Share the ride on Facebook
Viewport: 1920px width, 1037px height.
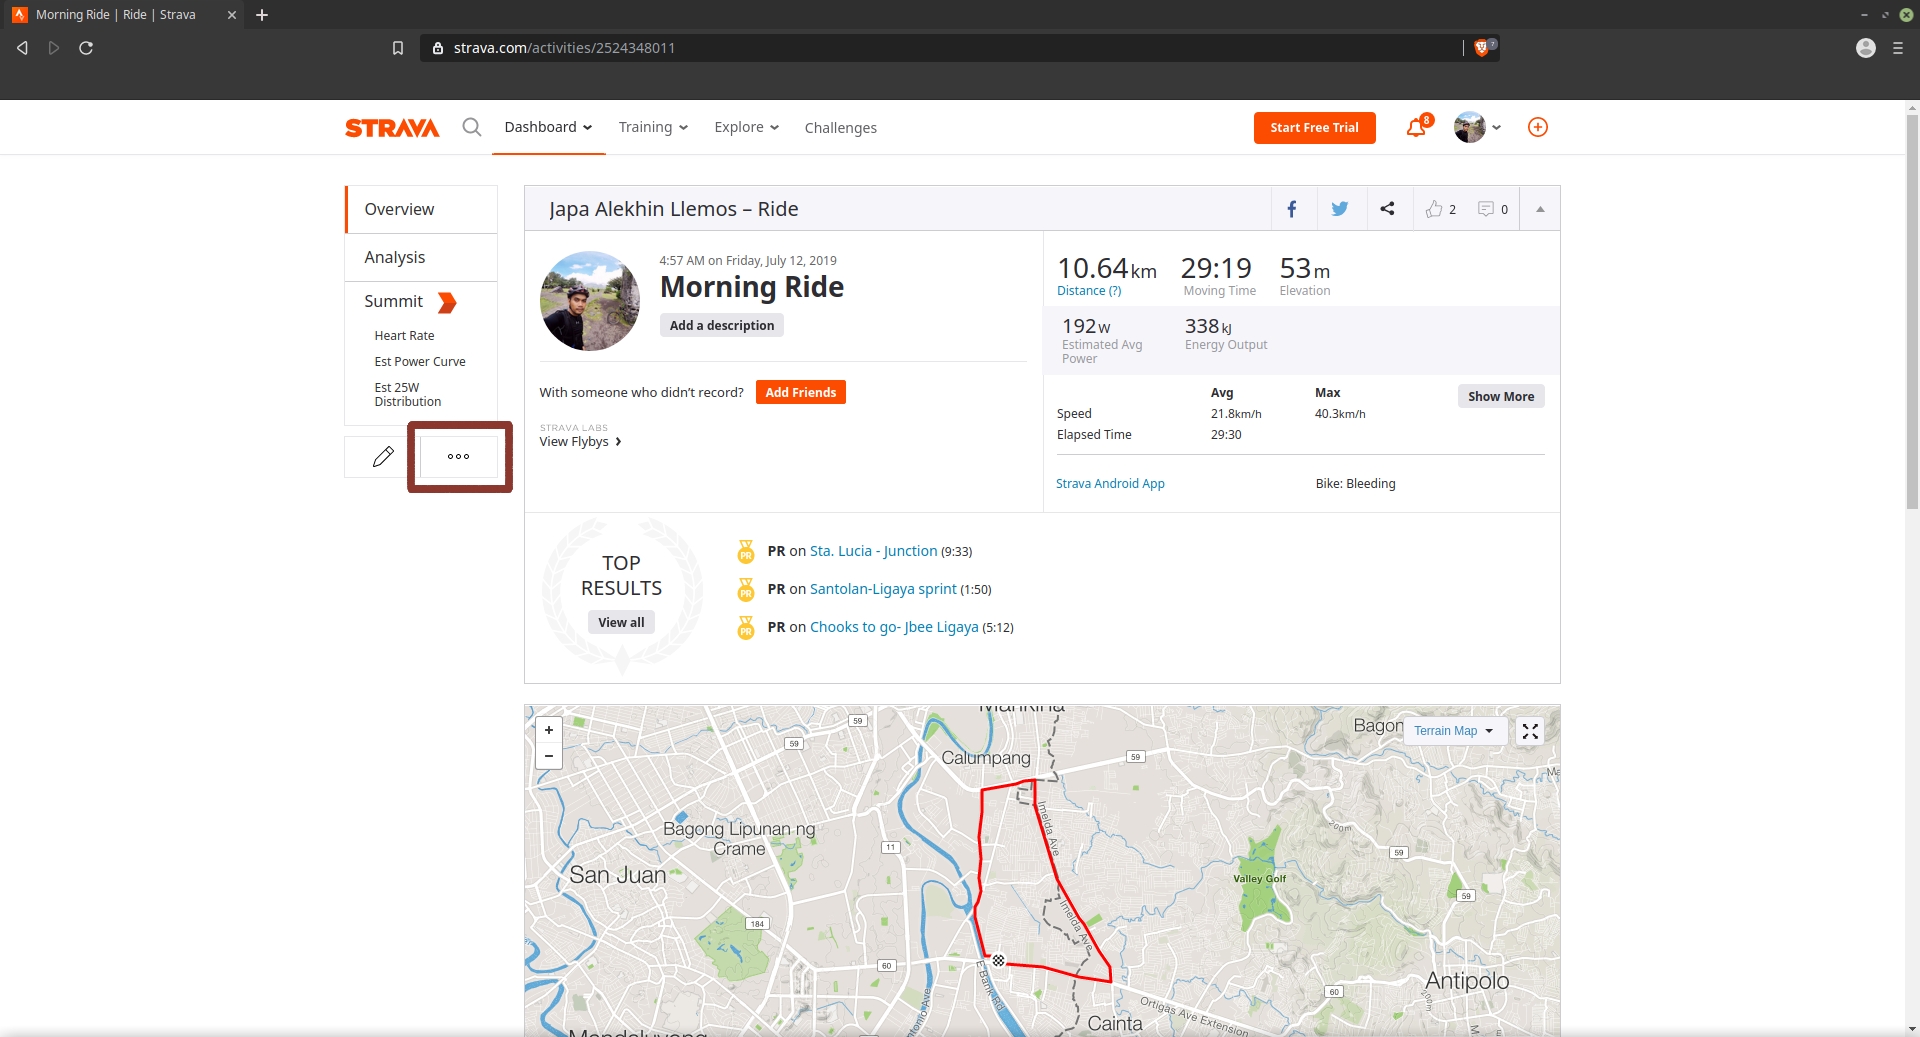tap(1292, 209)
